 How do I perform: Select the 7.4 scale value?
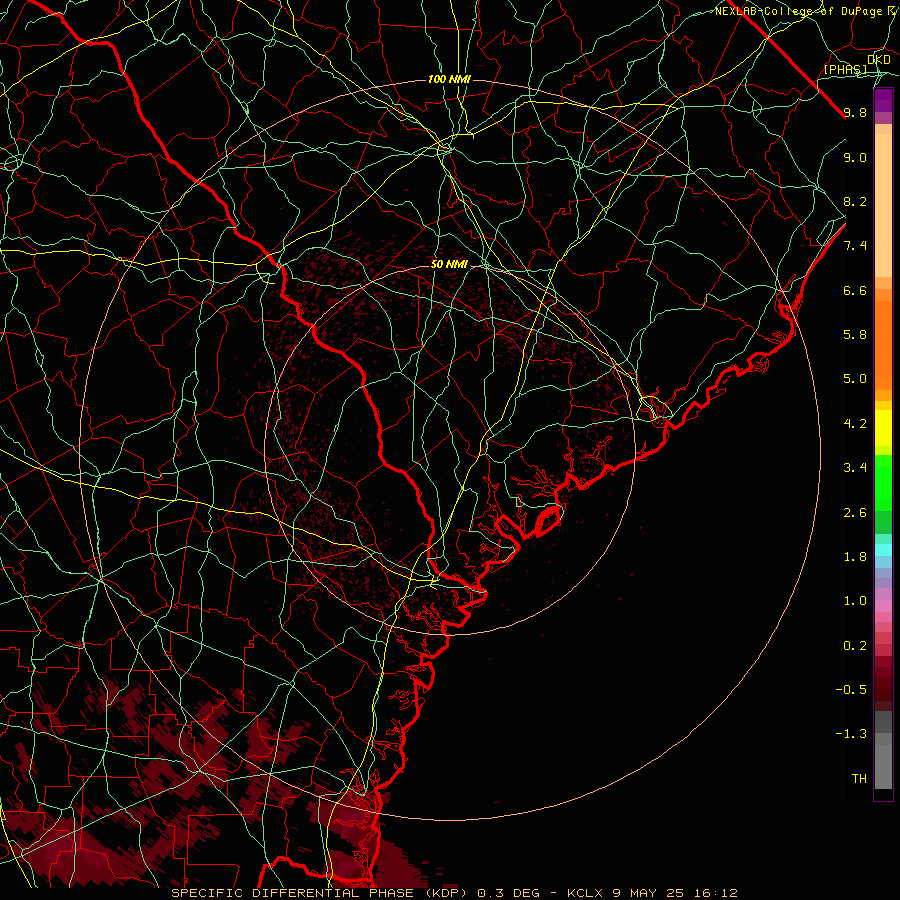click(x=855, y=246)
